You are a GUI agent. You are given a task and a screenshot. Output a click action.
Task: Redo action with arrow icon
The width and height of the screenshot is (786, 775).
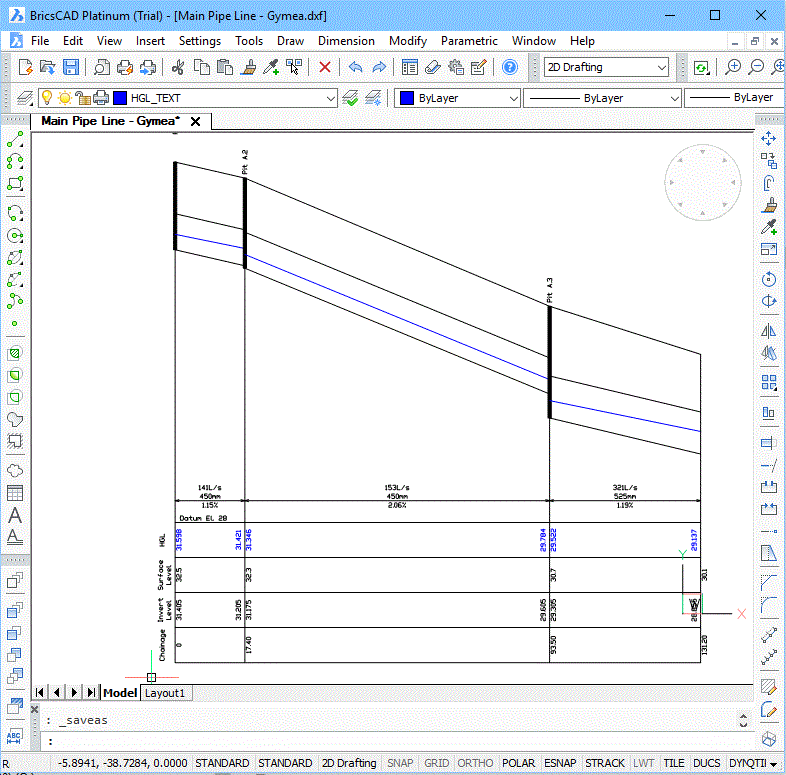[379, 67]
